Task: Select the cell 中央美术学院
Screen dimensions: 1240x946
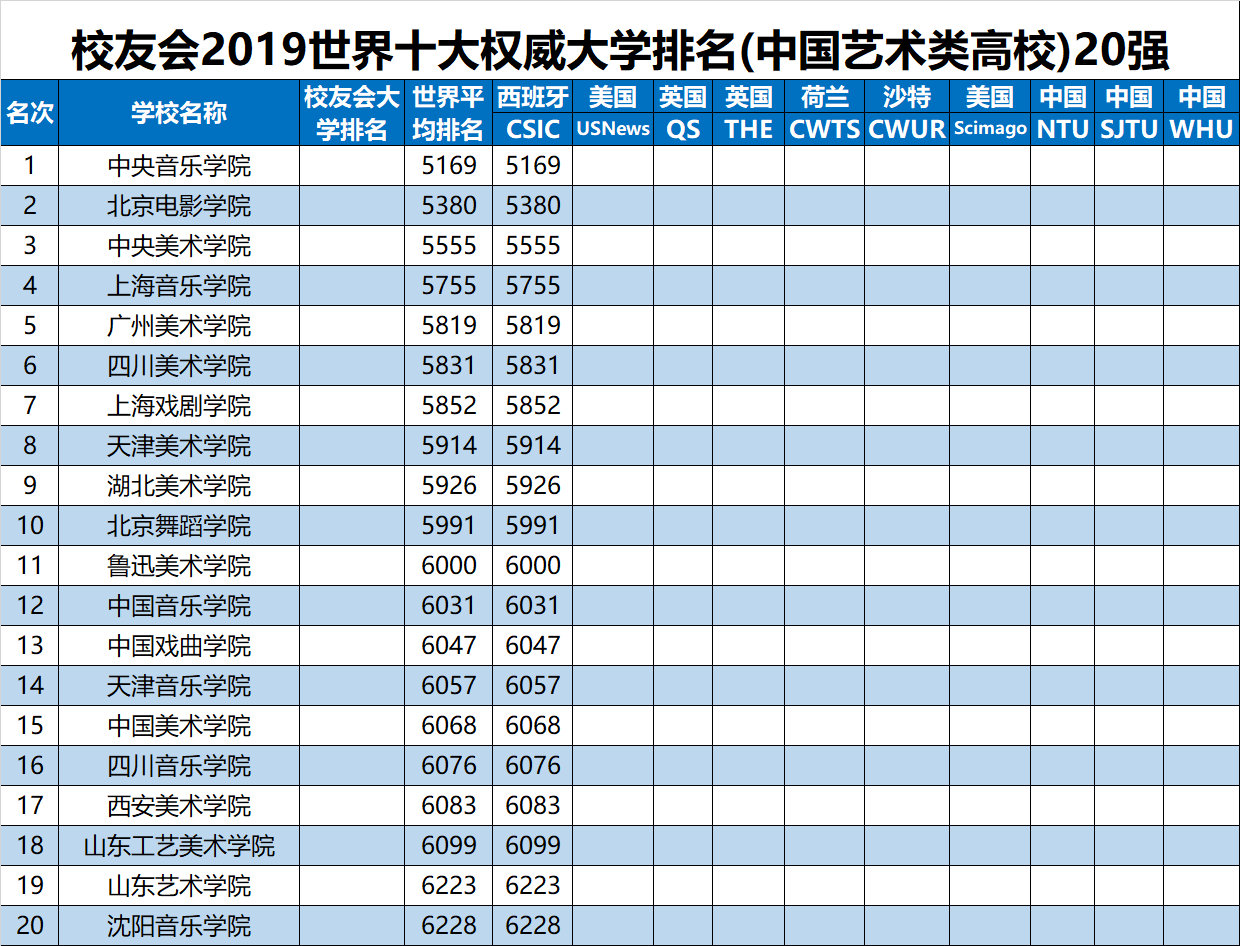Action: click(x=179, y=246)
